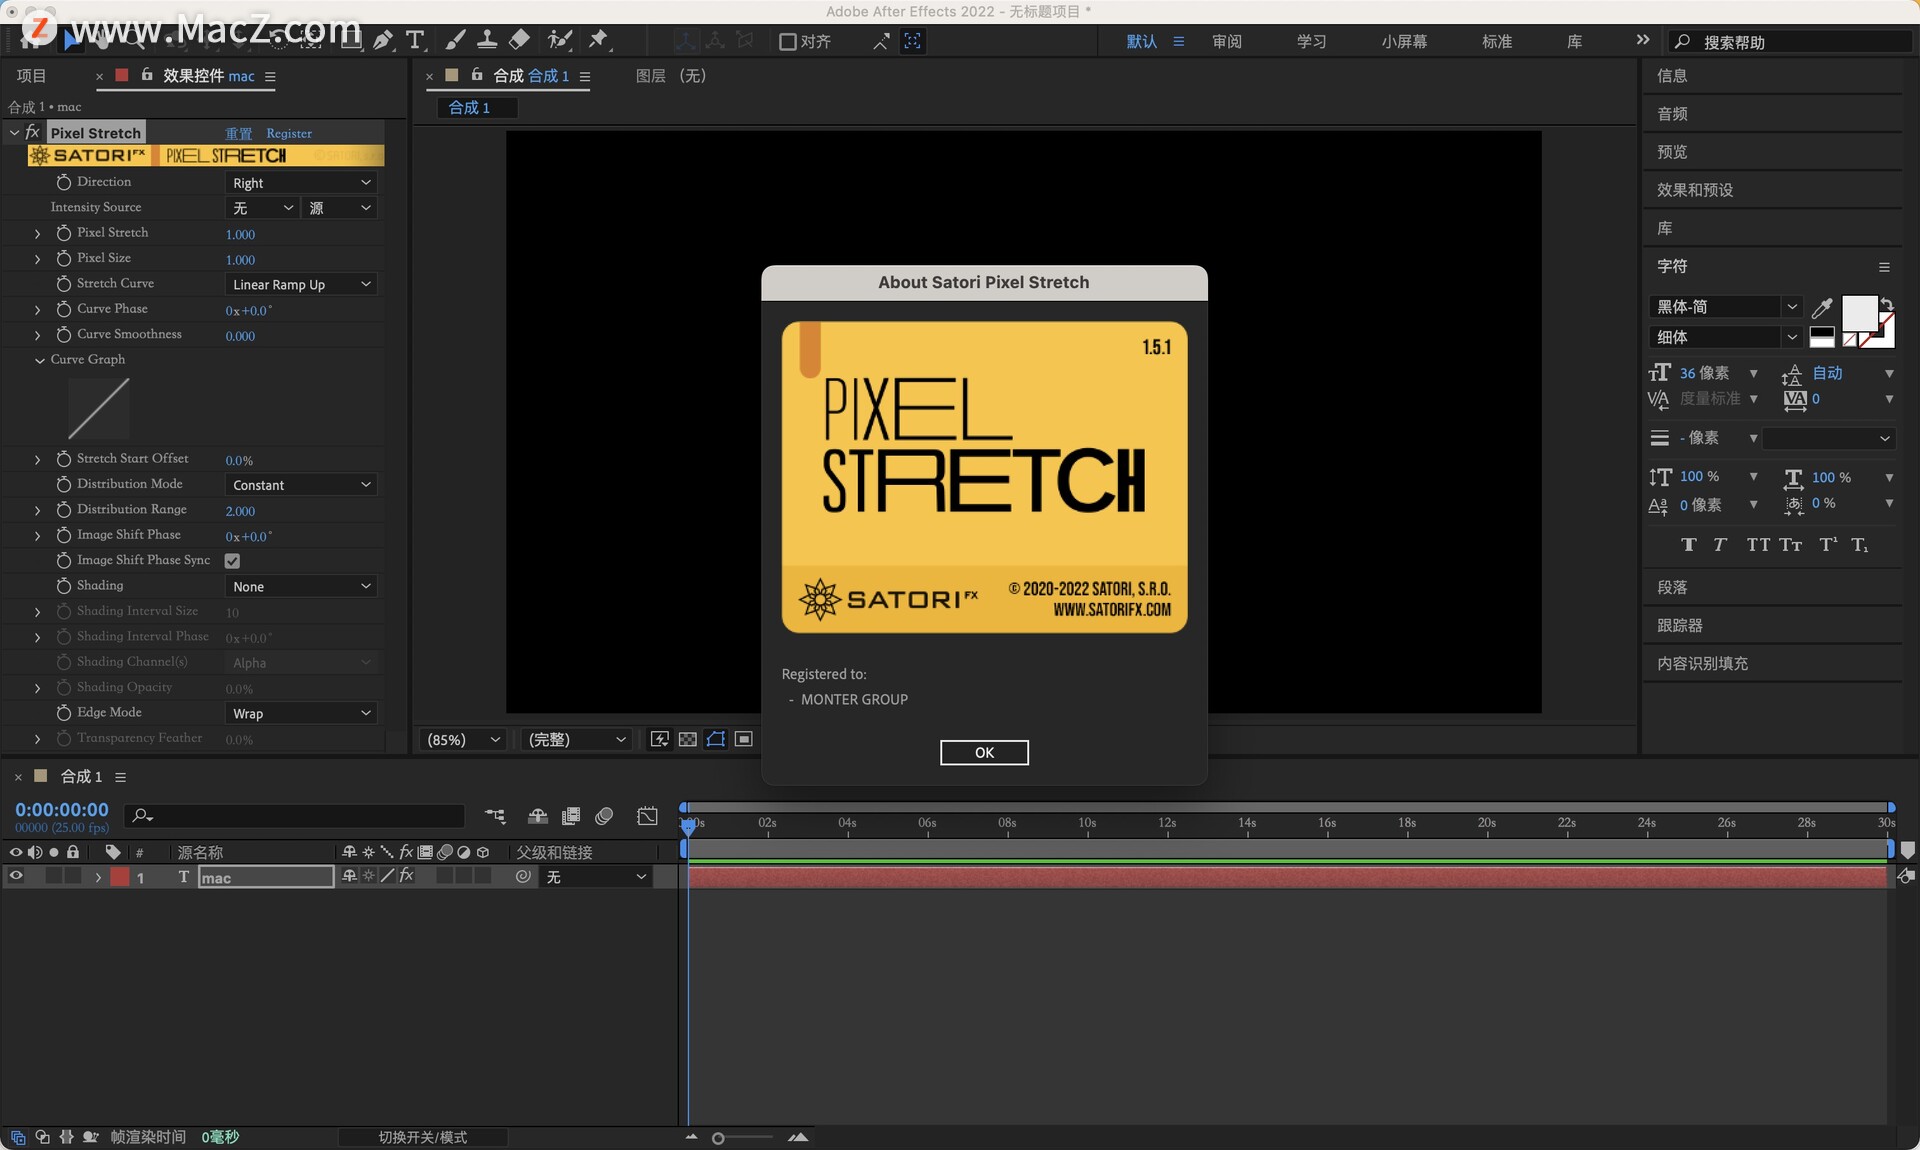Click the Register link on Pixel Stretch effect
The image size is (1920, 1150).
click(x=288, y=133)
